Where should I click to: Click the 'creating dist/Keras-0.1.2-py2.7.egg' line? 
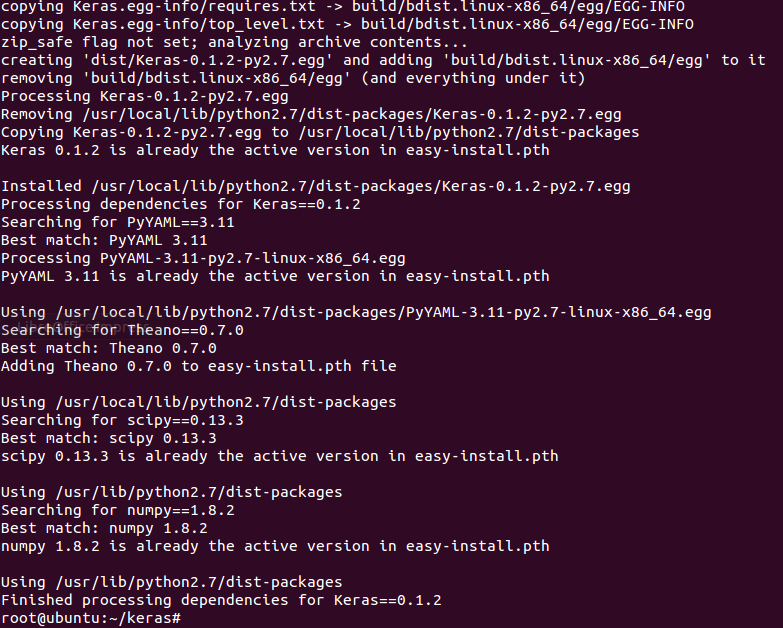click(x=383, y=61)
